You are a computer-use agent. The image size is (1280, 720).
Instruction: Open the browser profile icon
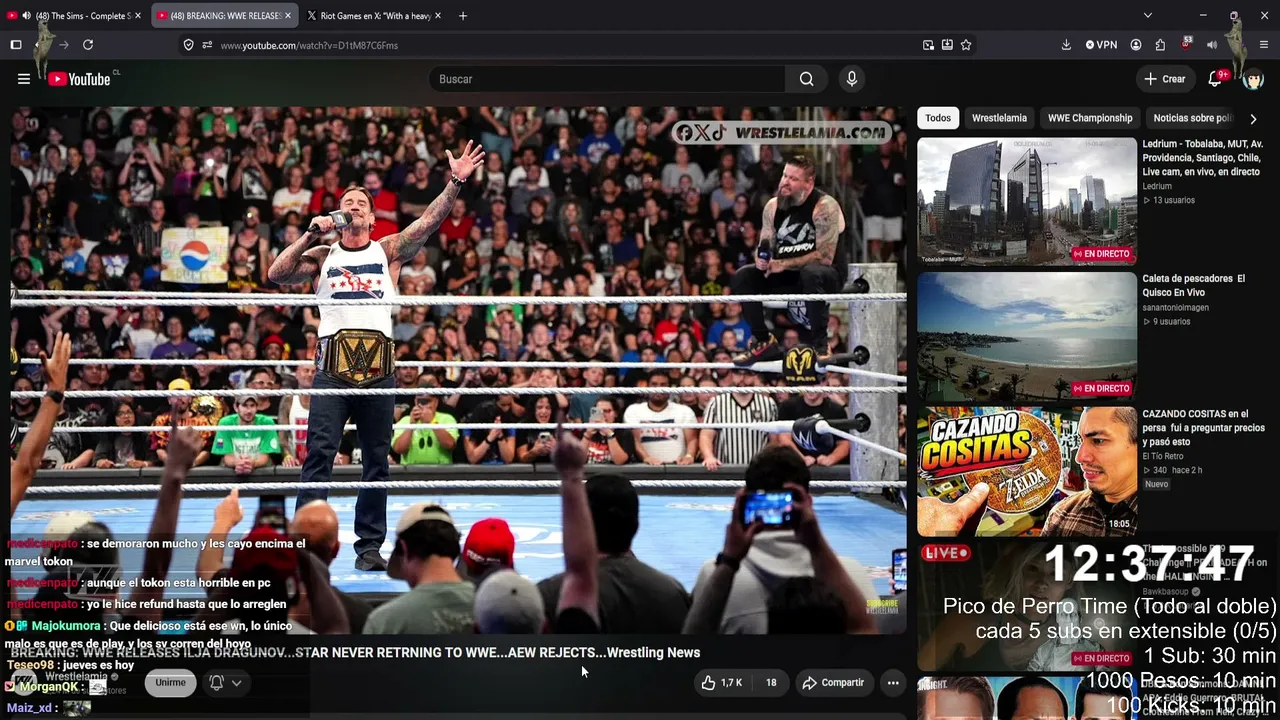tap(1136, 45)
